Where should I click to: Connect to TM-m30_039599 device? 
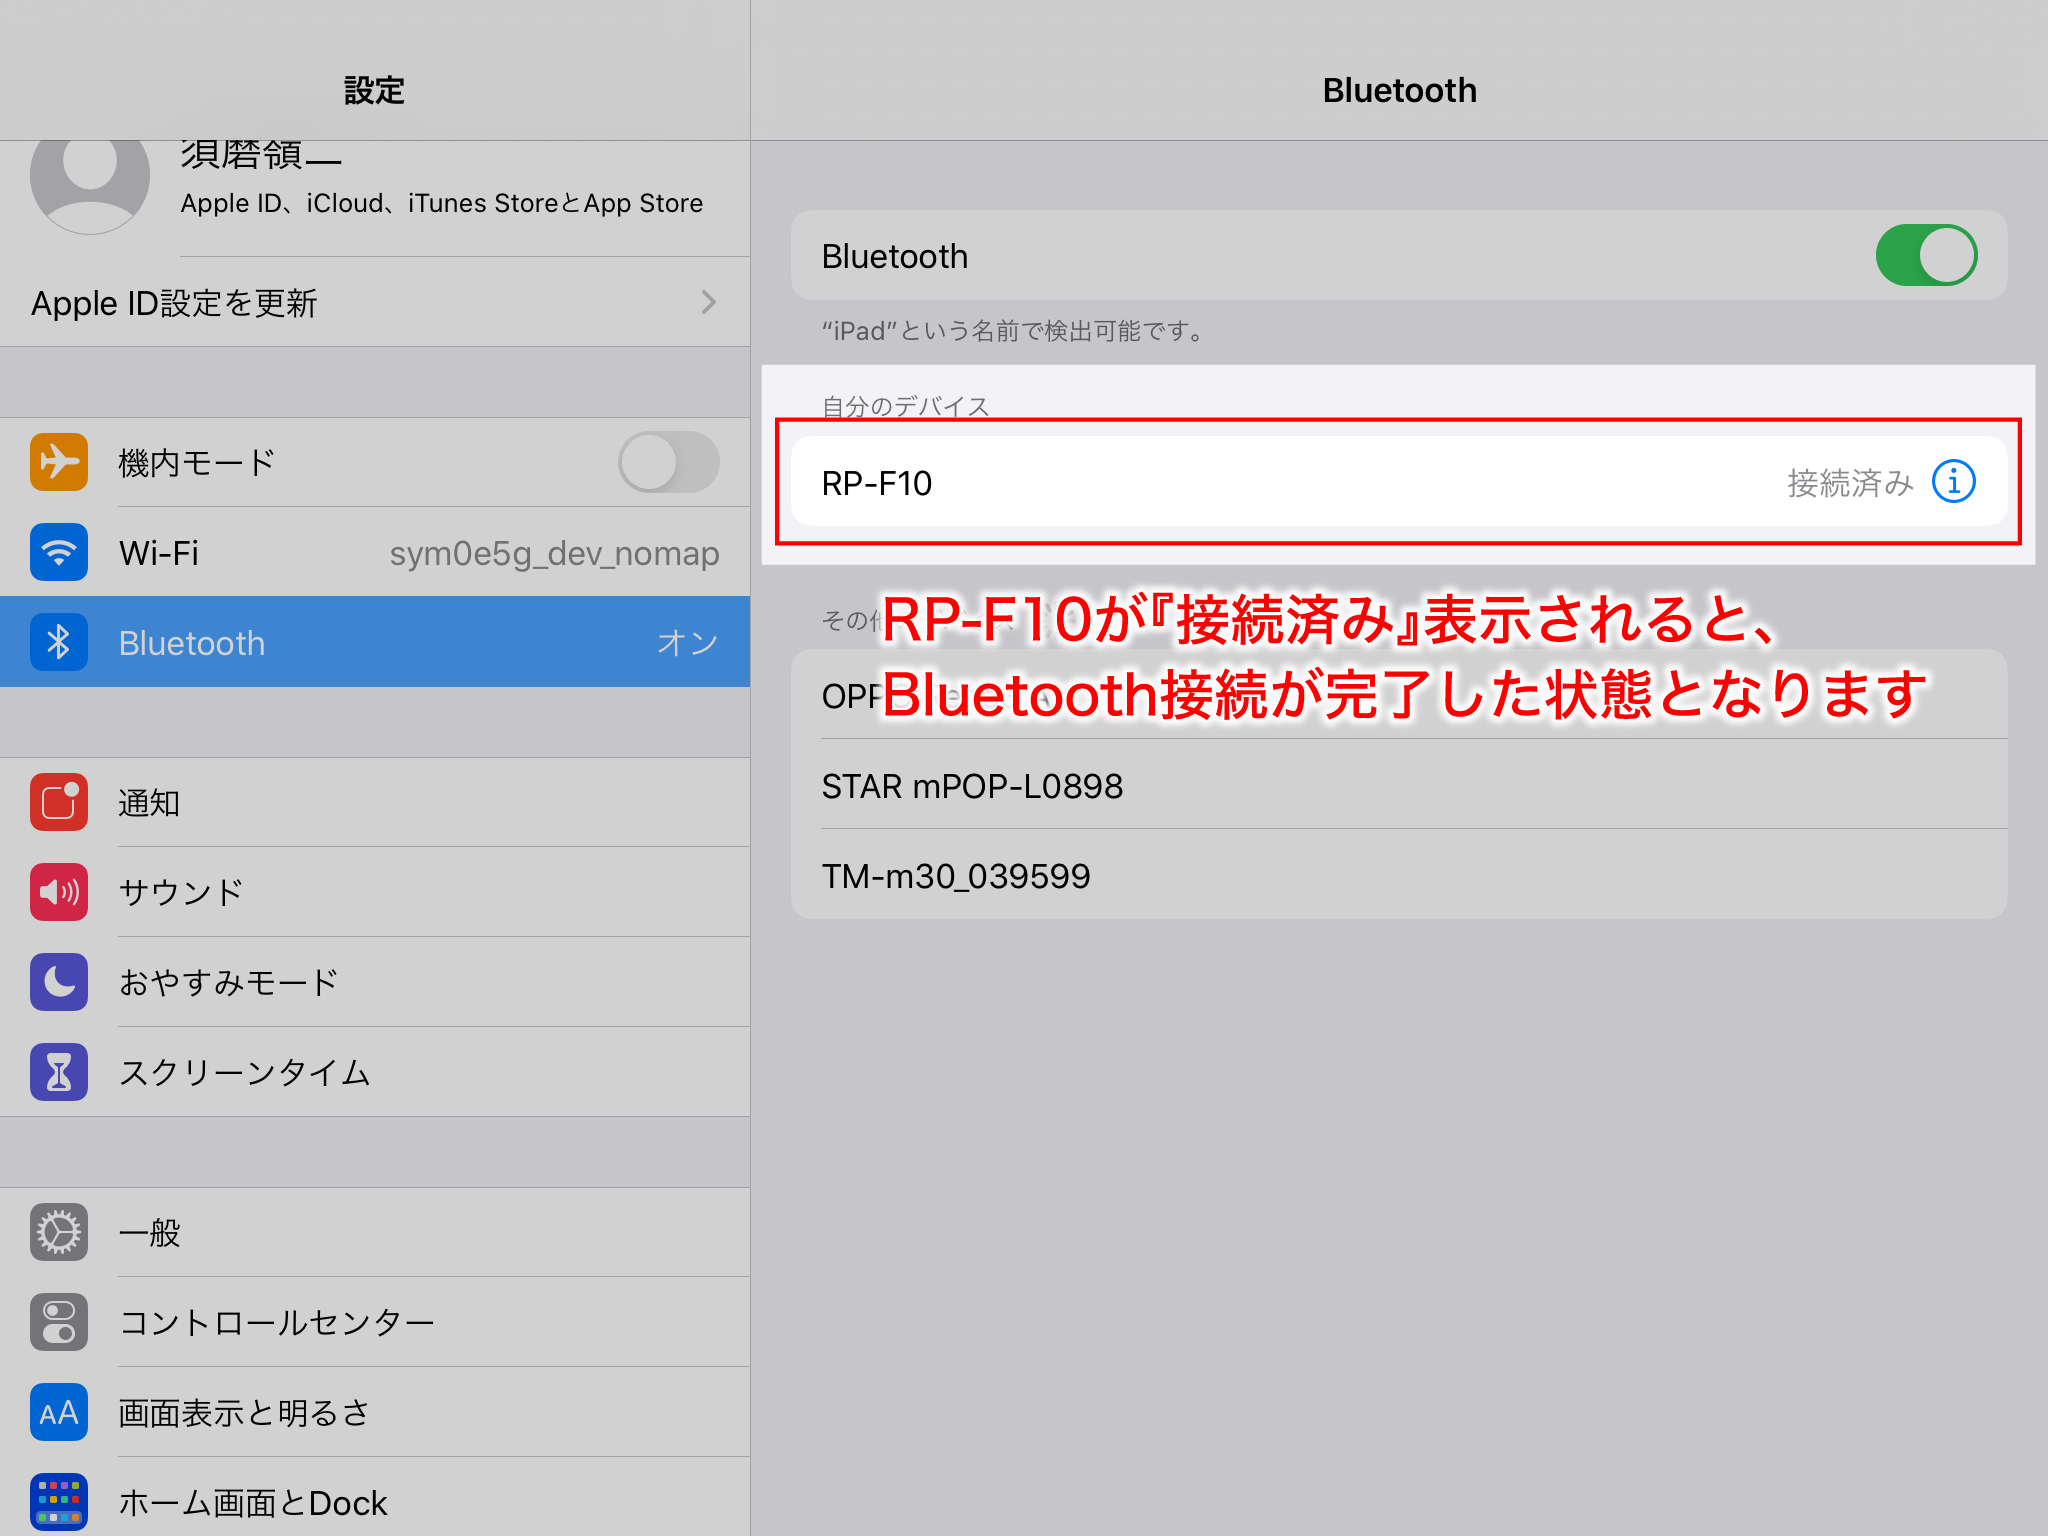tap(1399, 875)
